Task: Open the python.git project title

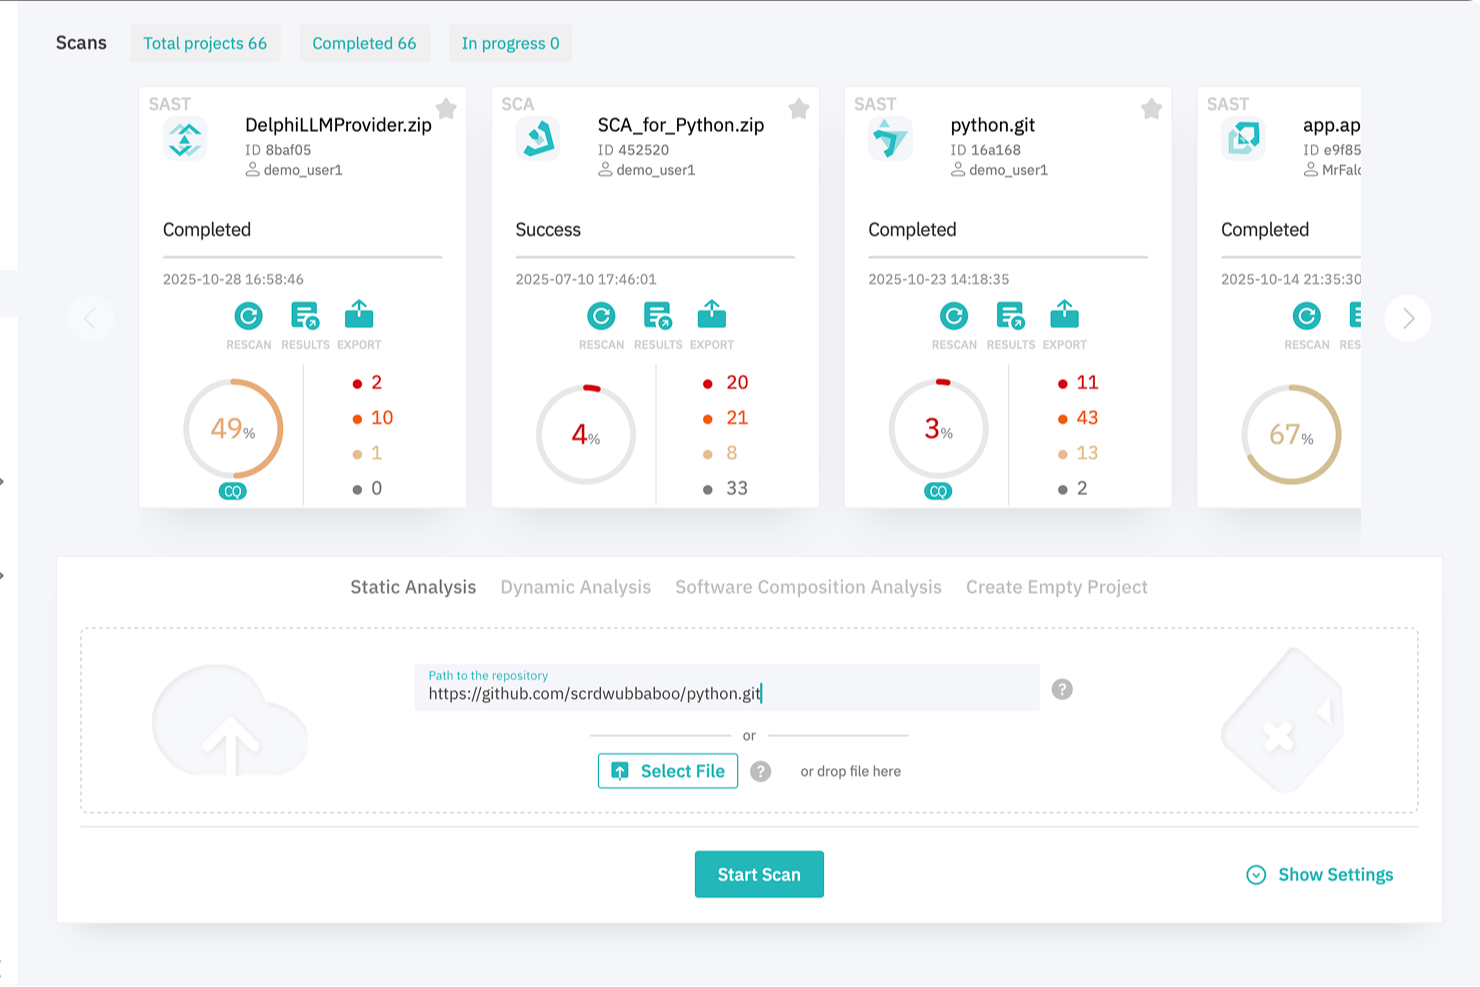Action: [992, 125]
